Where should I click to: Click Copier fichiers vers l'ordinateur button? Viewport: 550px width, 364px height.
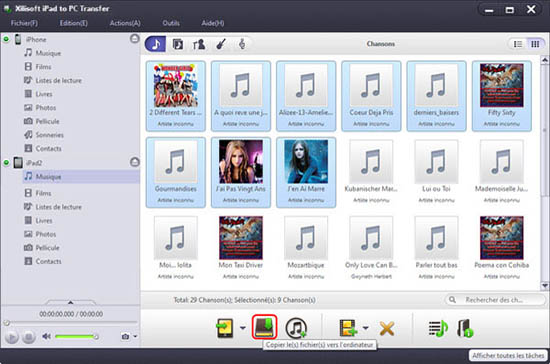tap(264, 327)
